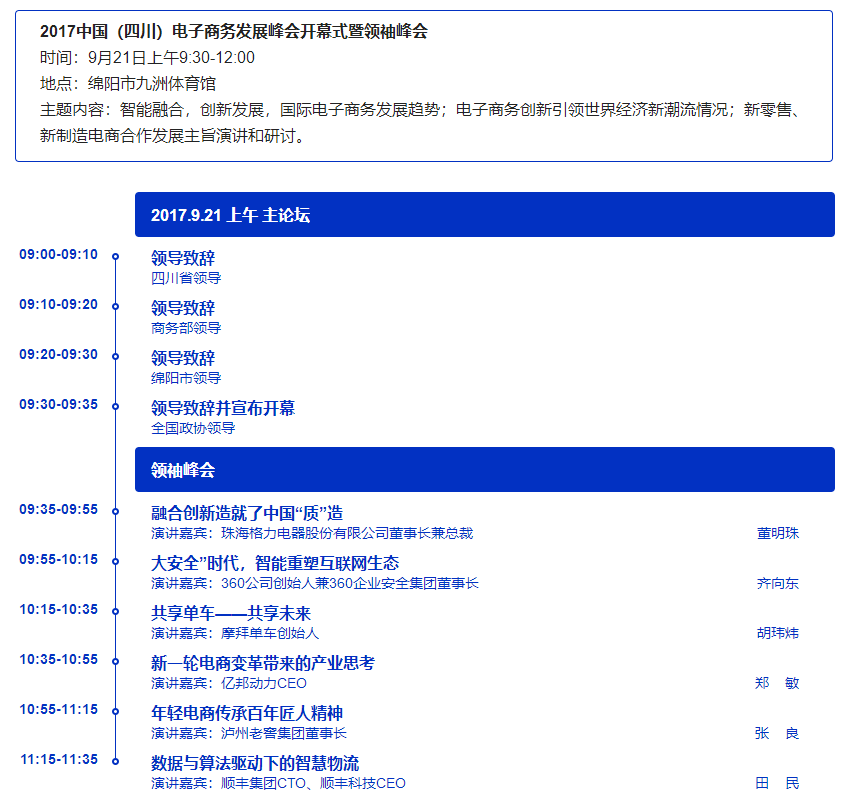Click the 09:55-10:15 time label
The width and height of the screenshot is (850, 810).
tap(59, 559)
